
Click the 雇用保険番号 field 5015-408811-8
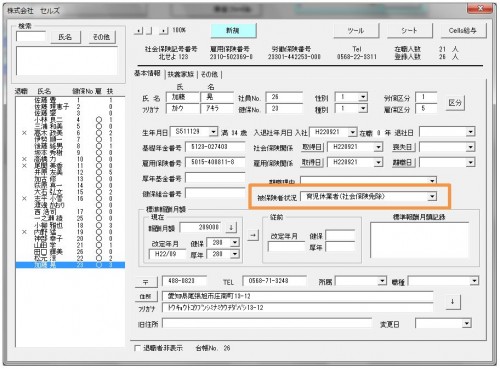click(x=215, y=162)
